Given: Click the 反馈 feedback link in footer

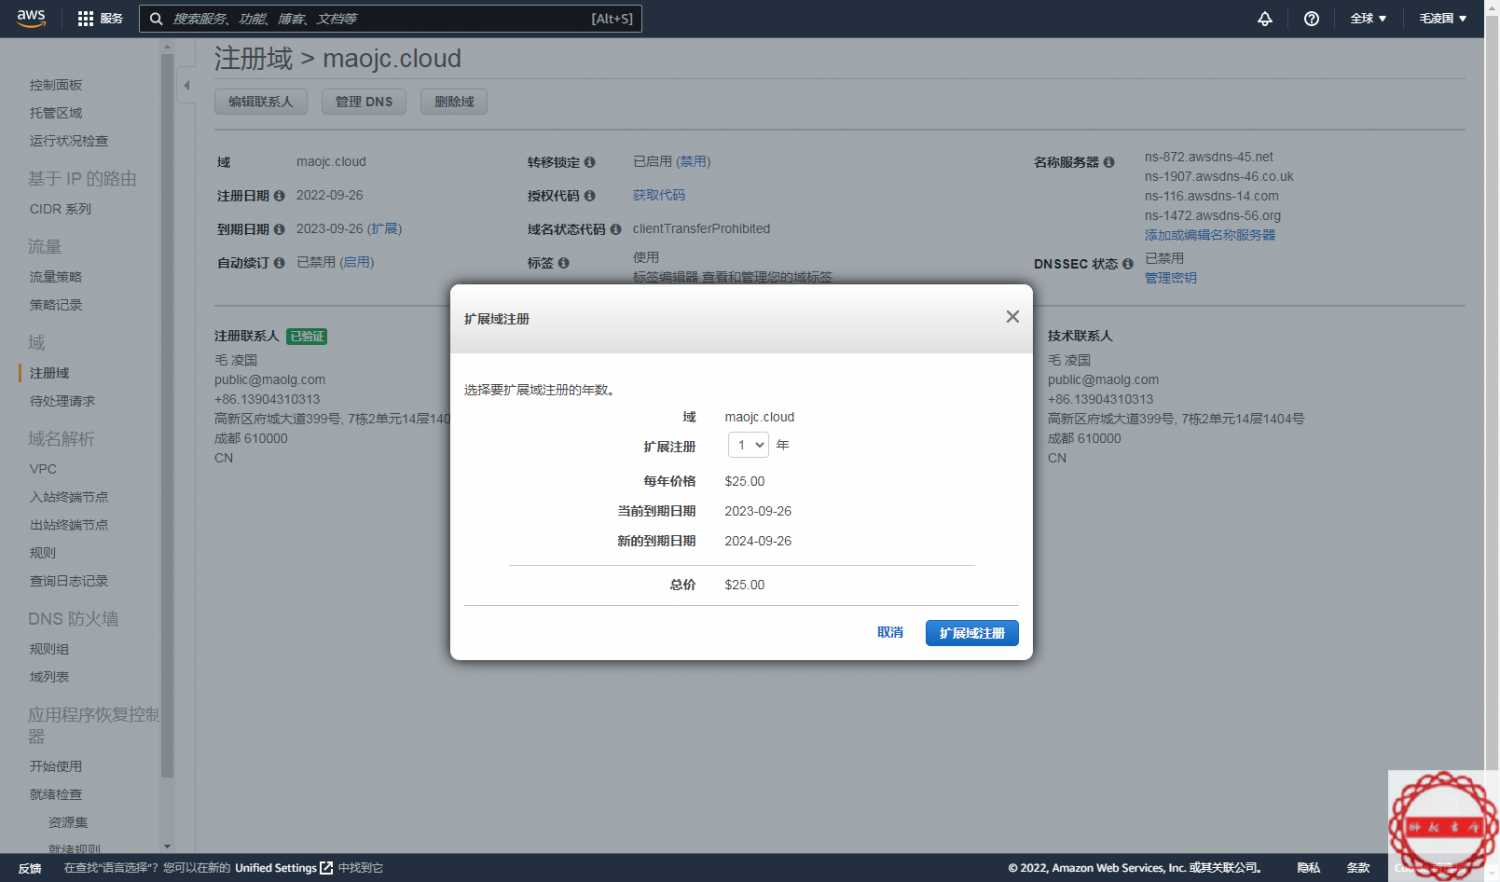Looking at the screenshot, I should (30, 868).
